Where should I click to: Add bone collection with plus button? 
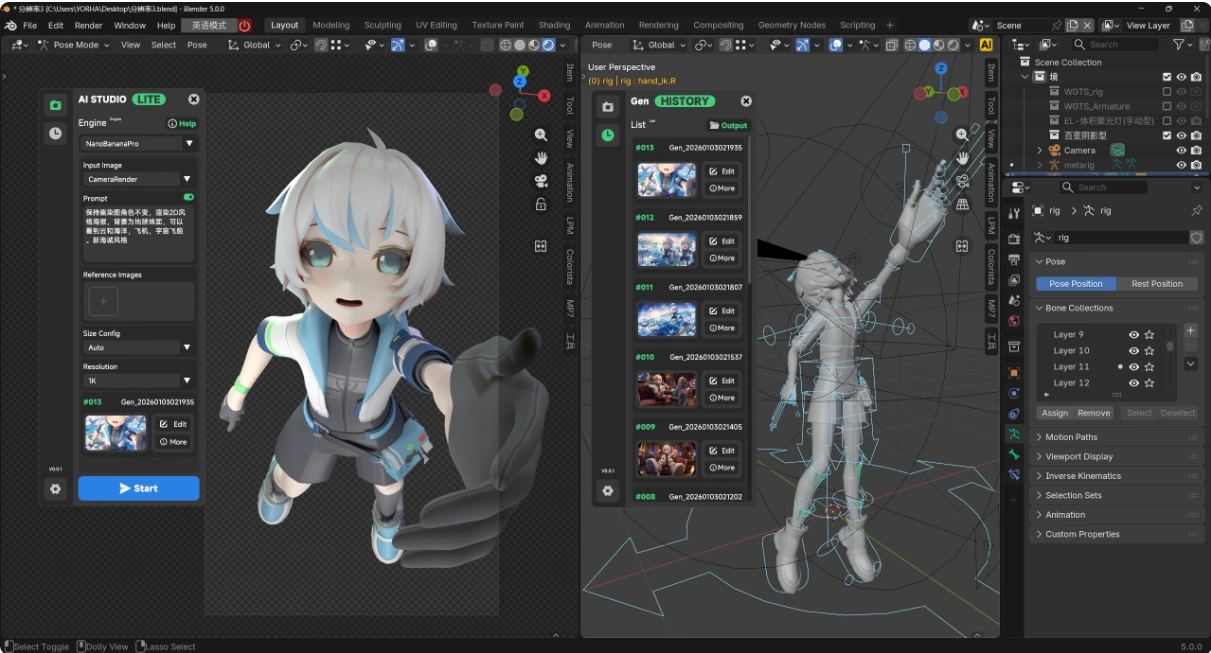coord(1190,330)
